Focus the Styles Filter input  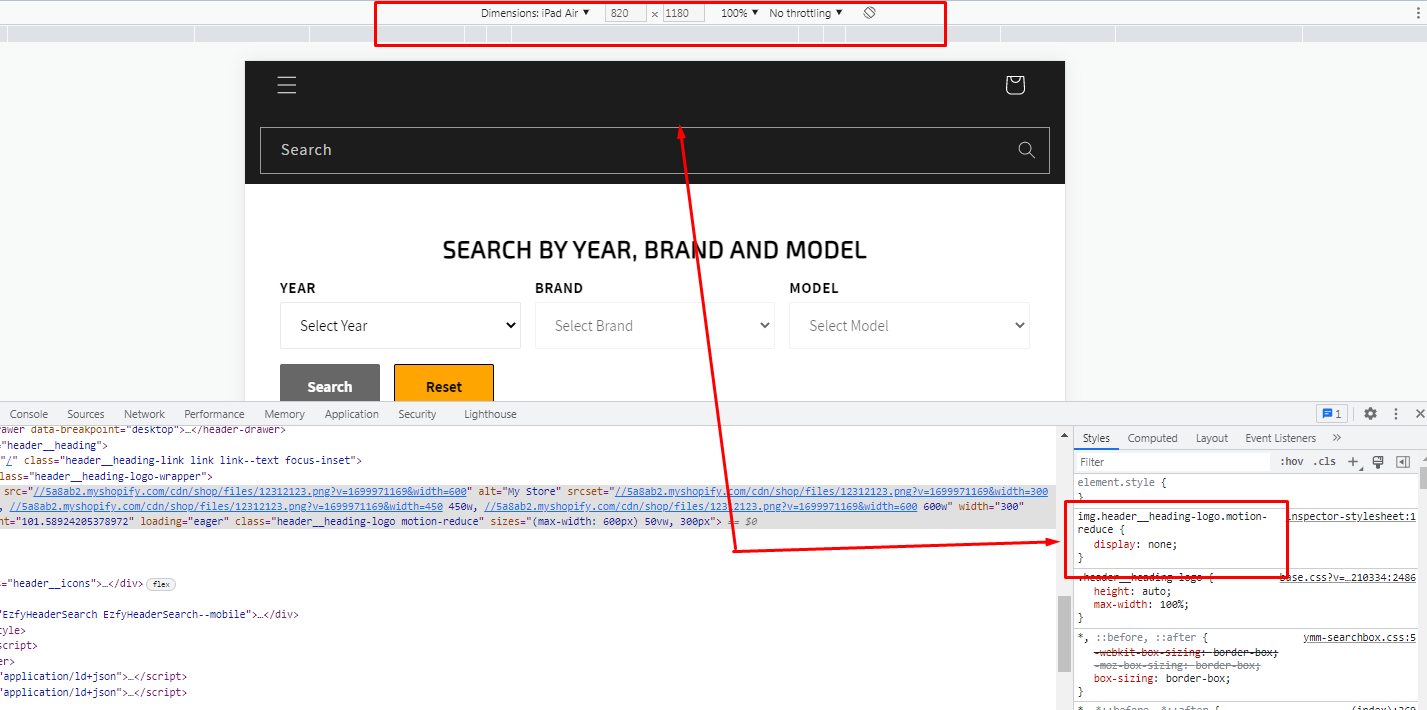tap(1173, 462)
